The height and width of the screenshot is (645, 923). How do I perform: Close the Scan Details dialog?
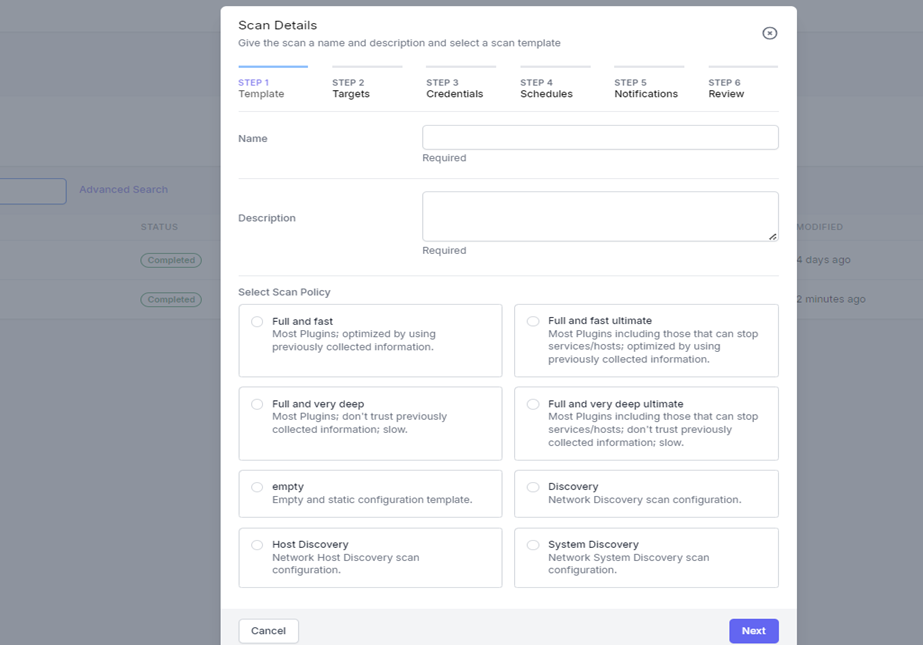[769, 33]
